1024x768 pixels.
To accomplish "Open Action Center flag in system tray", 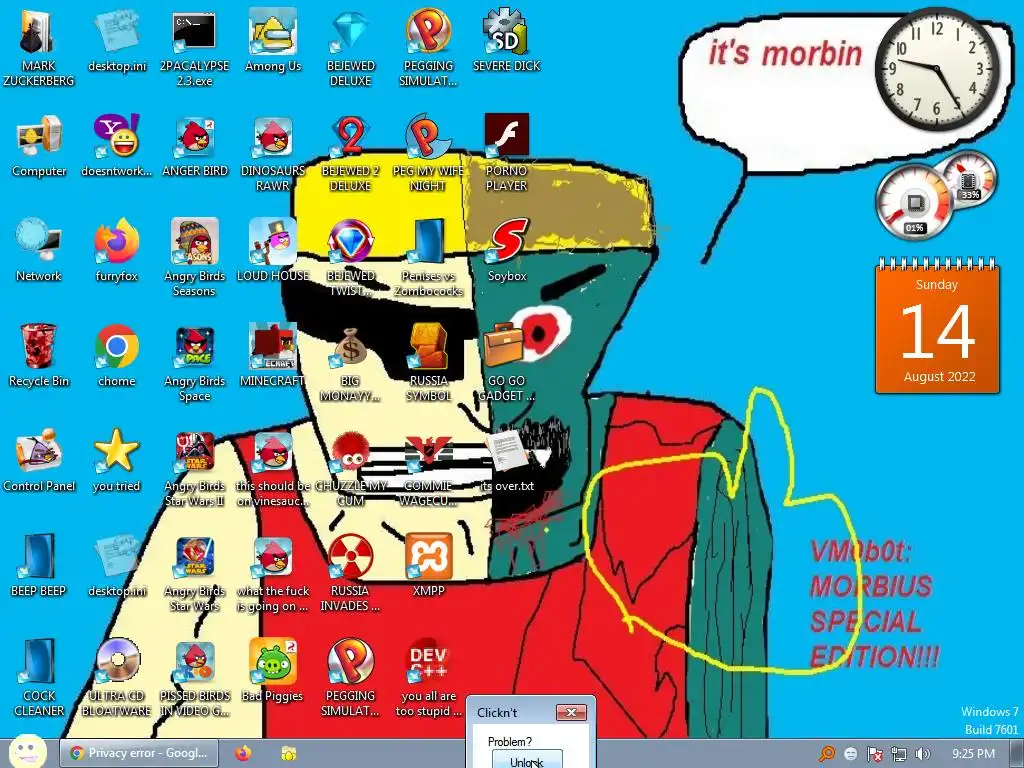I will pyautogui.click(x=874, y=754).
